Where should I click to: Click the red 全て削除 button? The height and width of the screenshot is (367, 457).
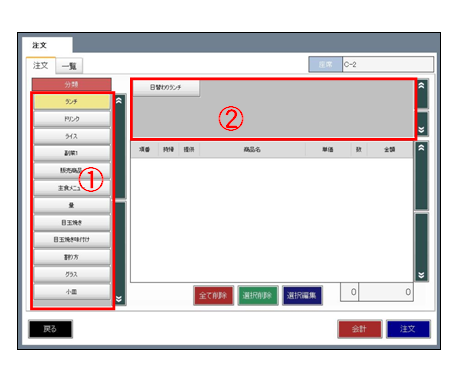point(213,295)
